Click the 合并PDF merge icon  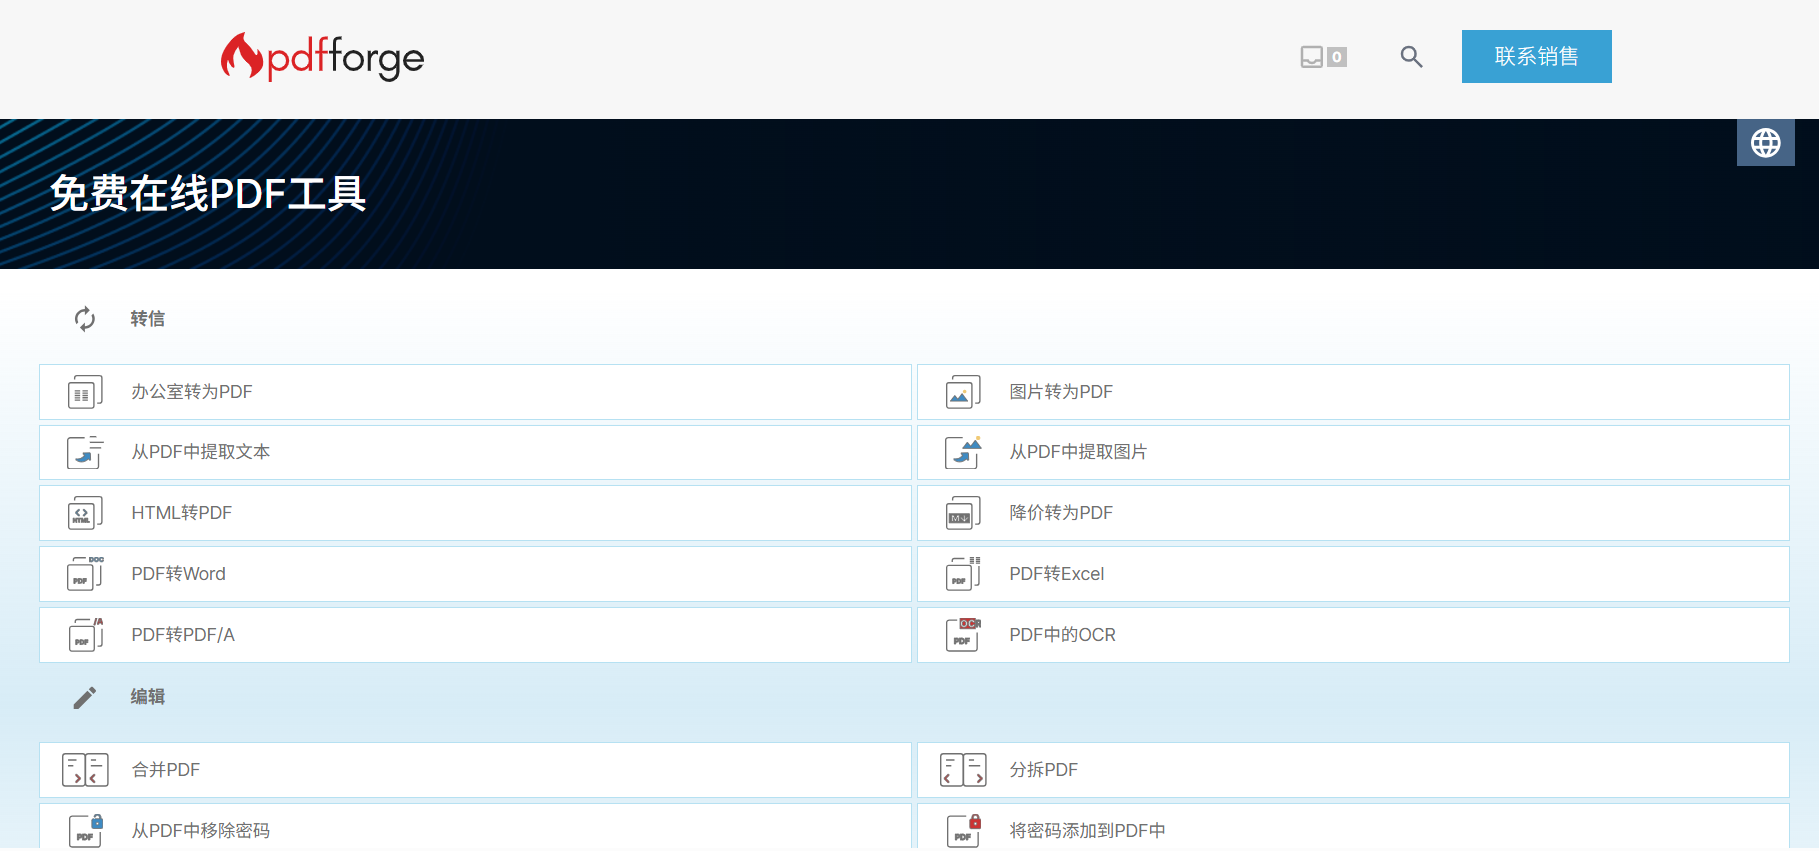[x=85, y=770]
